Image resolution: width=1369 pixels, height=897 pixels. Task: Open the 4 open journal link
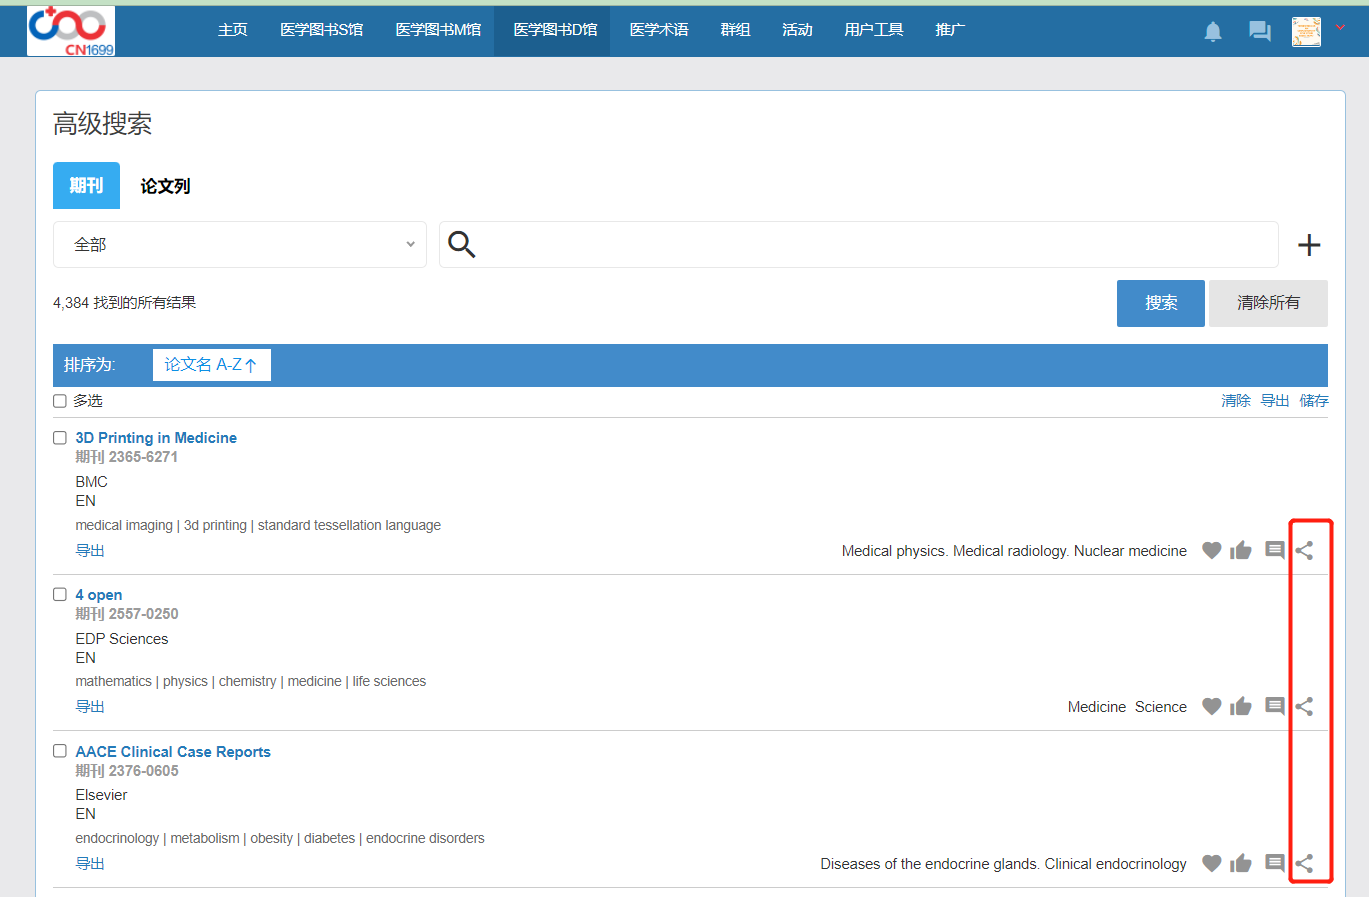(99, 595)
